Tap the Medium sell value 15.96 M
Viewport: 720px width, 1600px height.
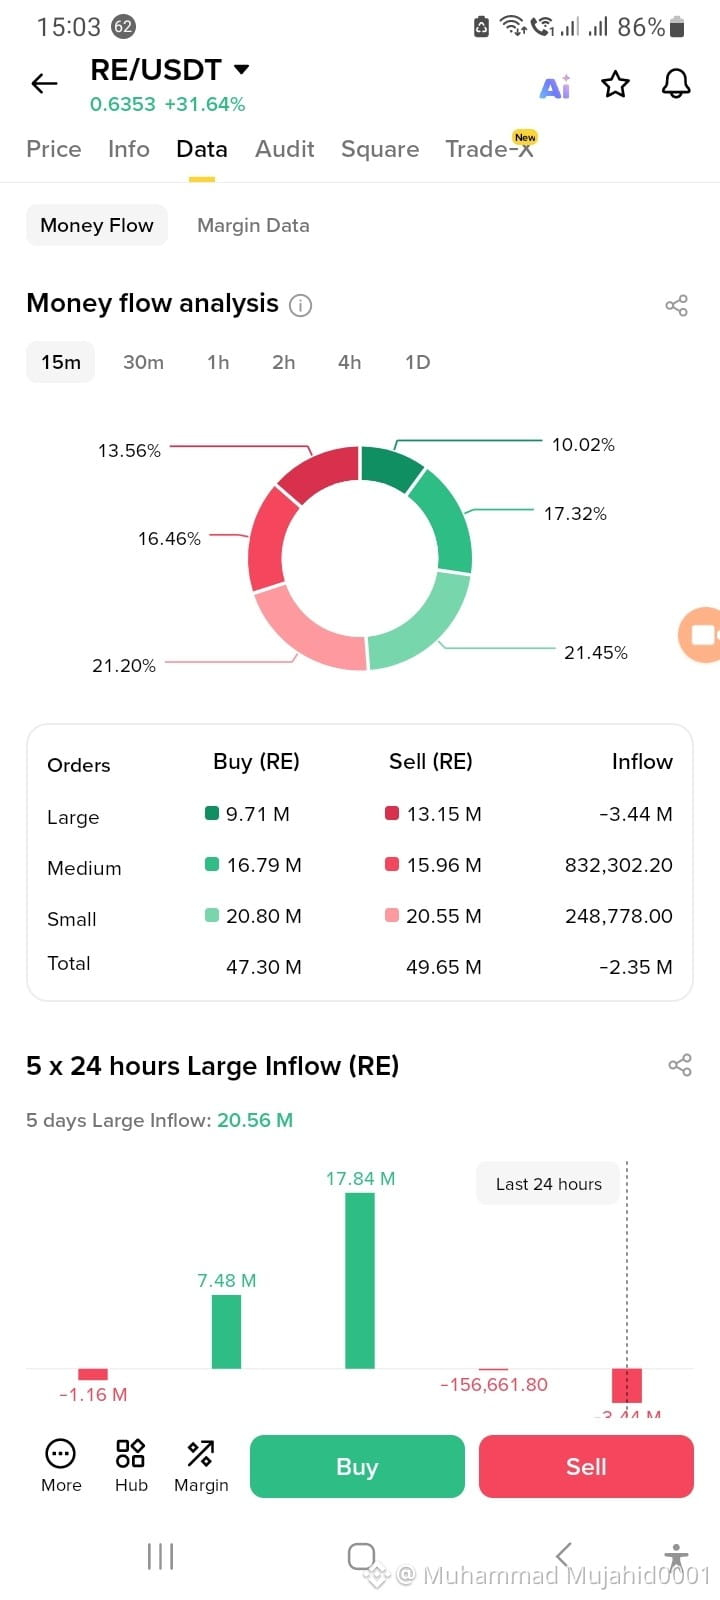point(444,865)
